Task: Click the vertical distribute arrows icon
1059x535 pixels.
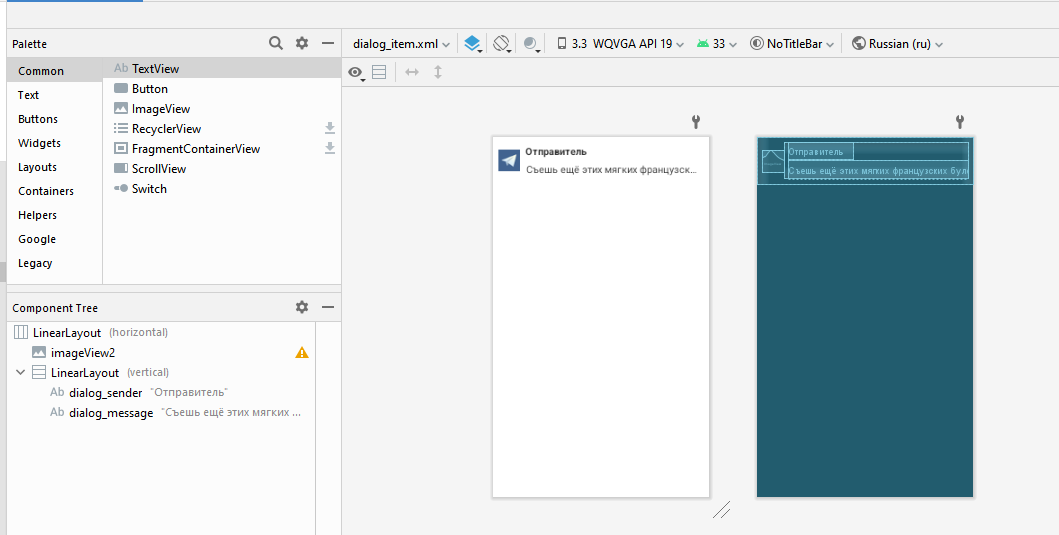Action: (x=438, y=72)
